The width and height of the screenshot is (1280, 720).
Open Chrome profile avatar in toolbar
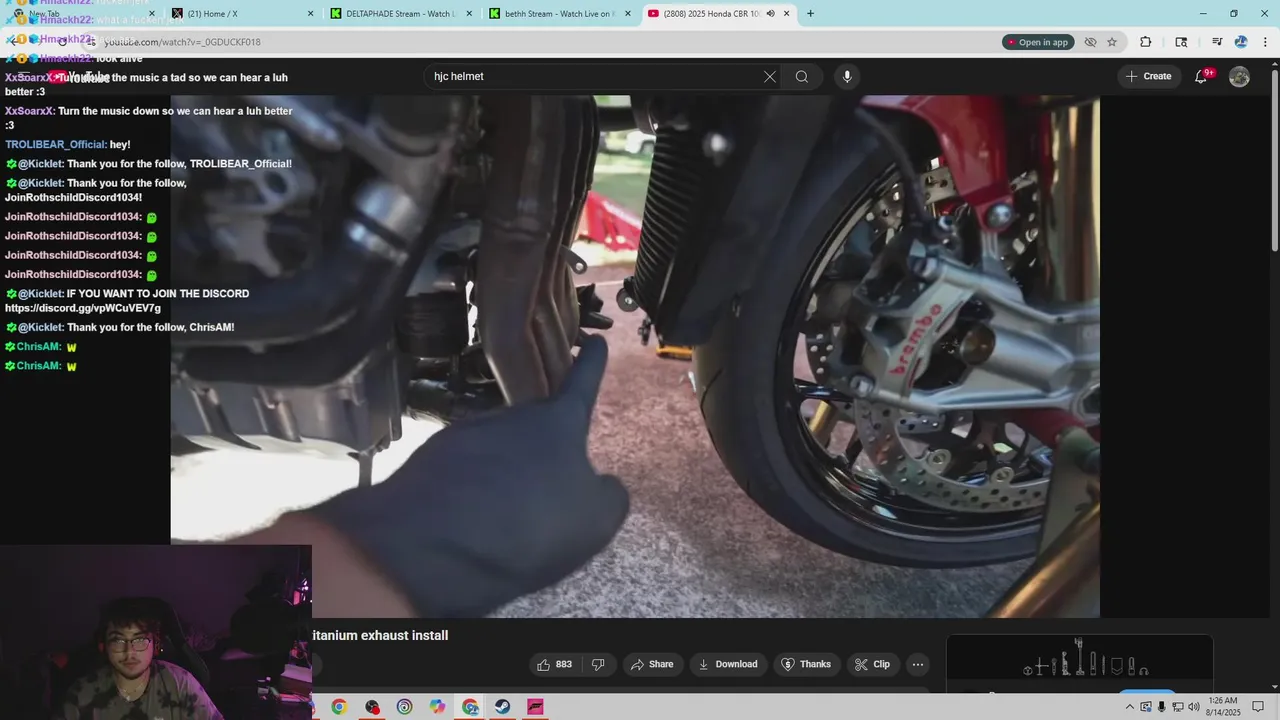point(1241,42)
